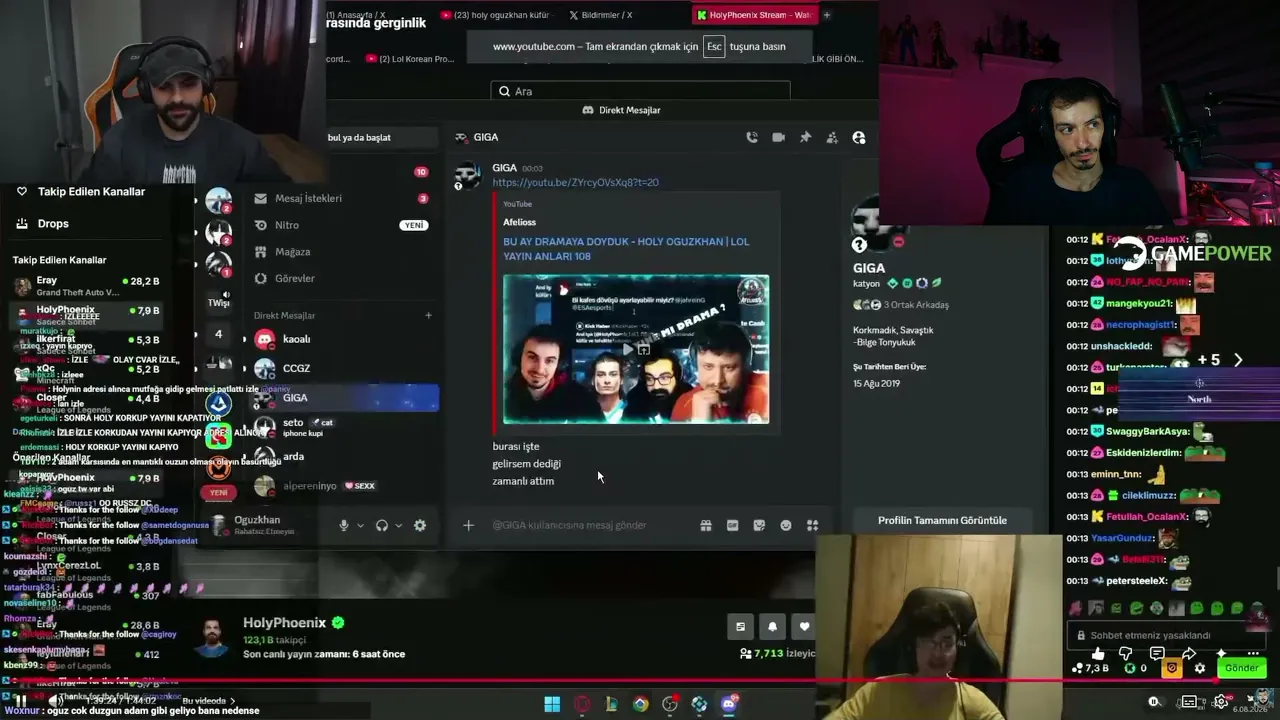Toggle the user profile panel icon

pos(859,138)
